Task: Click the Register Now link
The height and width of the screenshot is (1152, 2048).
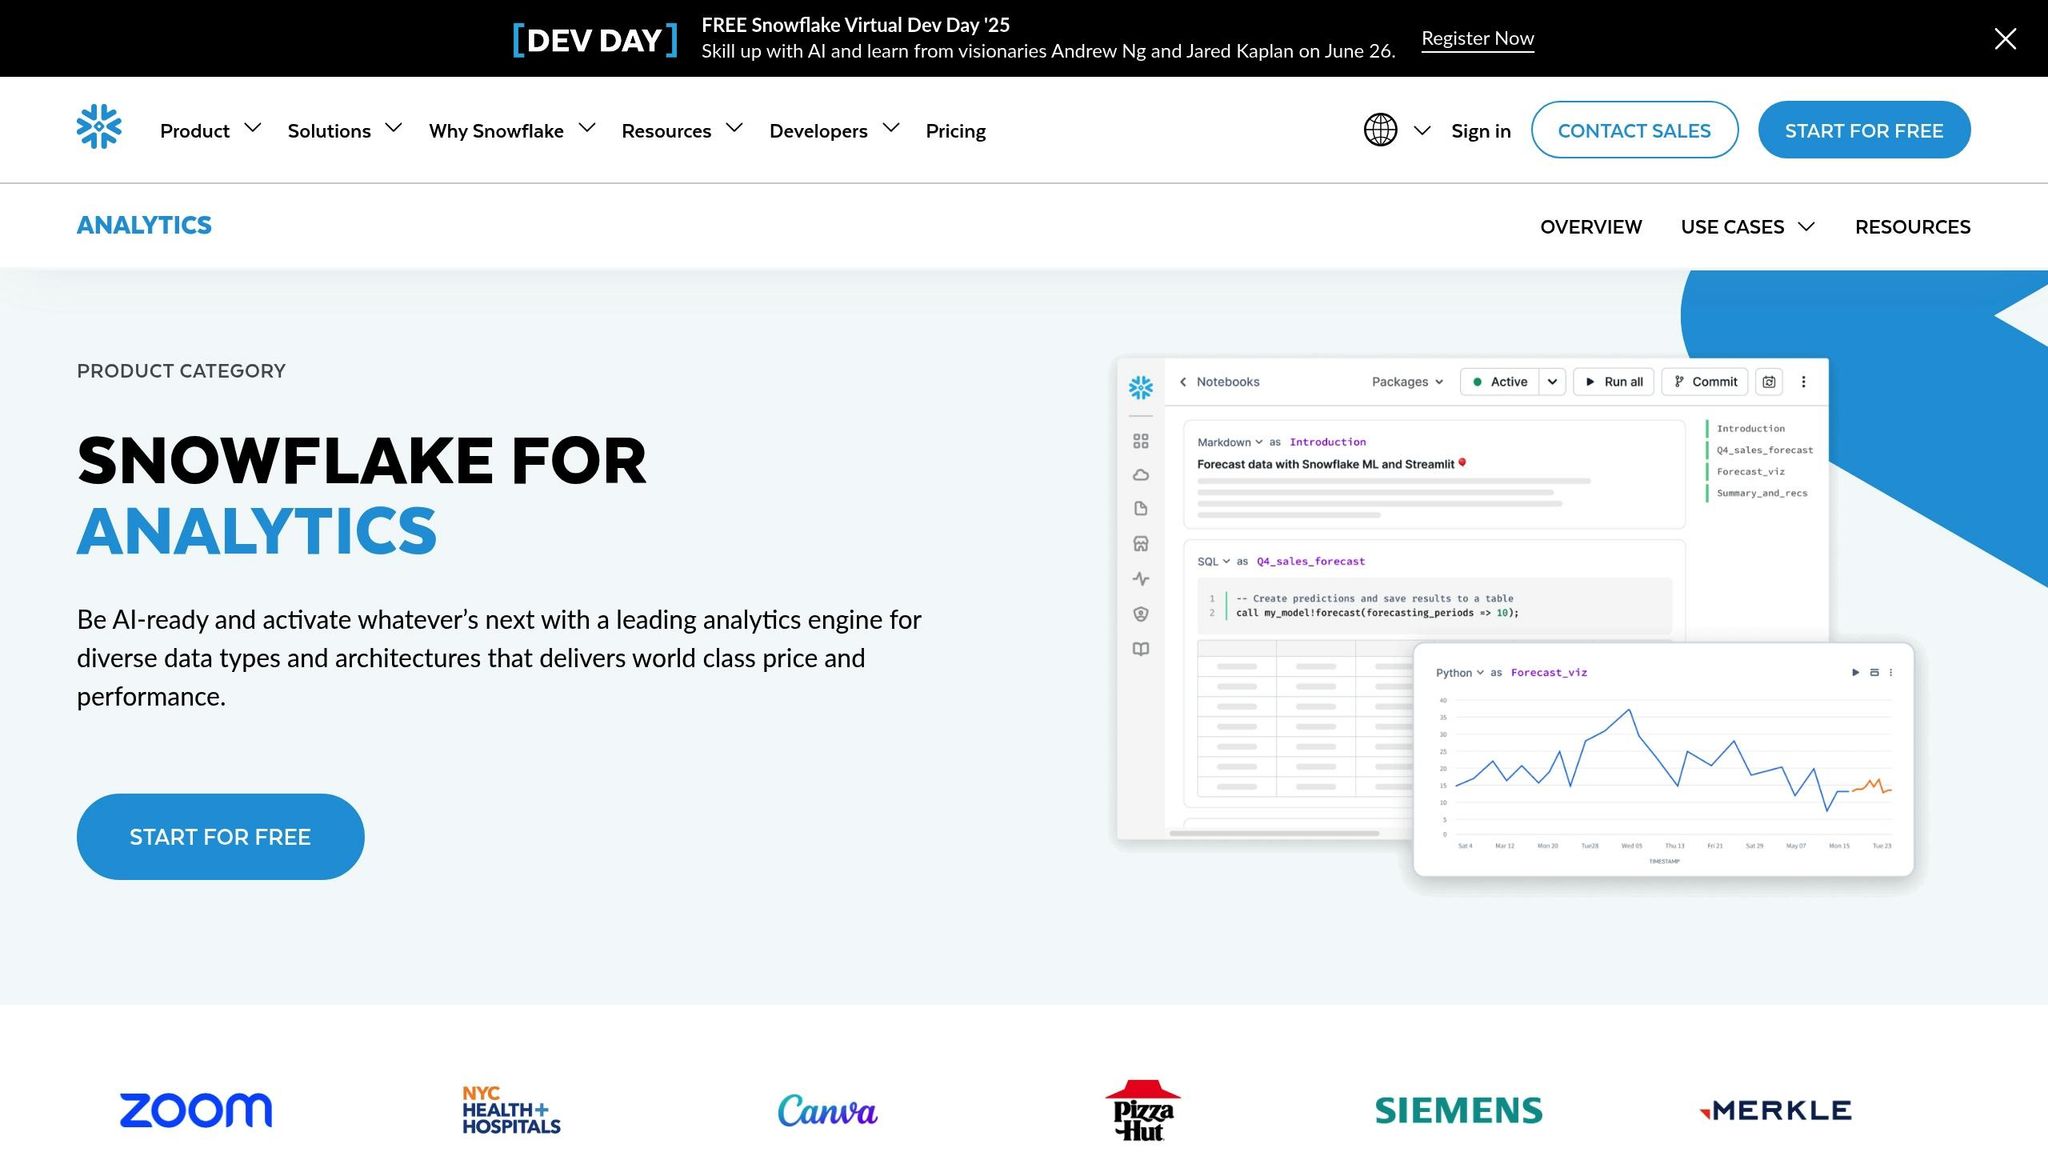Action: (x=1477, y=39)
